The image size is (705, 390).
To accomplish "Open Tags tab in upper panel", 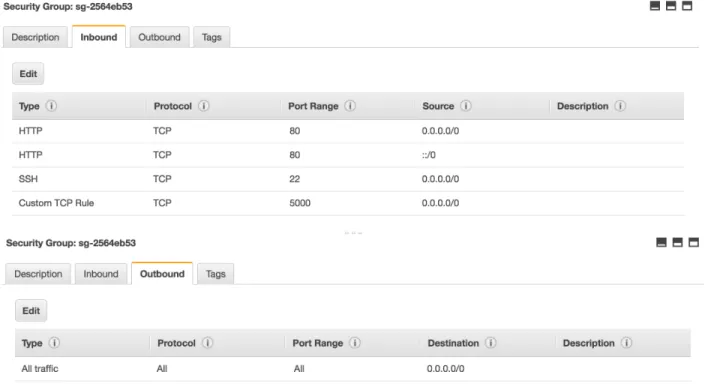I will coord(211,37).
